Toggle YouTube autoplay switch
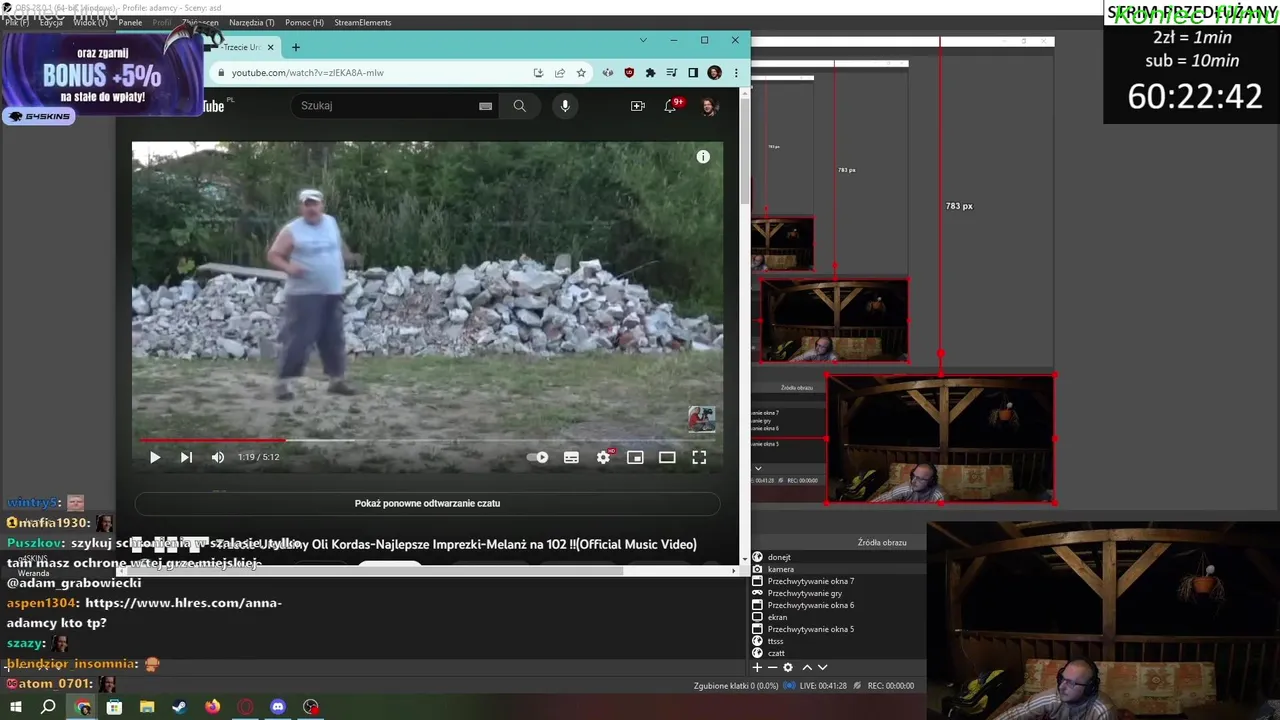Image resolution: width=1280 pixels, height=720 pixels. pos(538,457)
